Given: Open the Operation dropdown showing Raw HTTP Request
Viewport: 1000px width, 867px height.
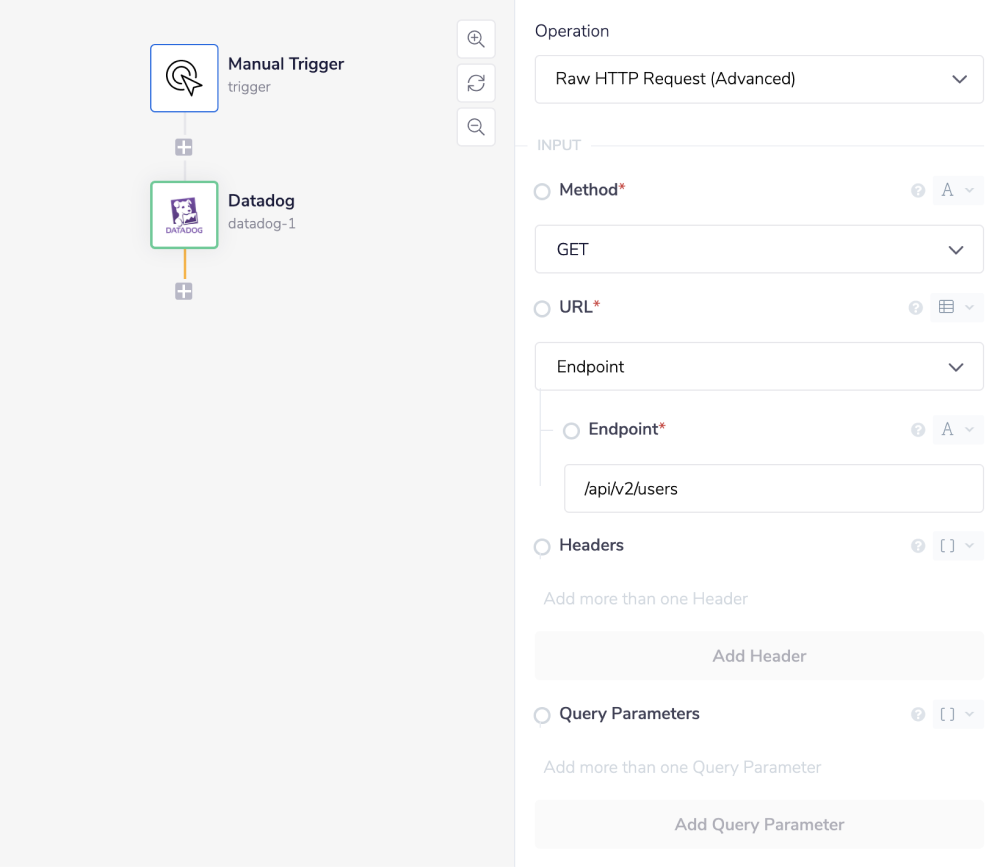Looking at the screenshot, I should [x=759, y=79].
